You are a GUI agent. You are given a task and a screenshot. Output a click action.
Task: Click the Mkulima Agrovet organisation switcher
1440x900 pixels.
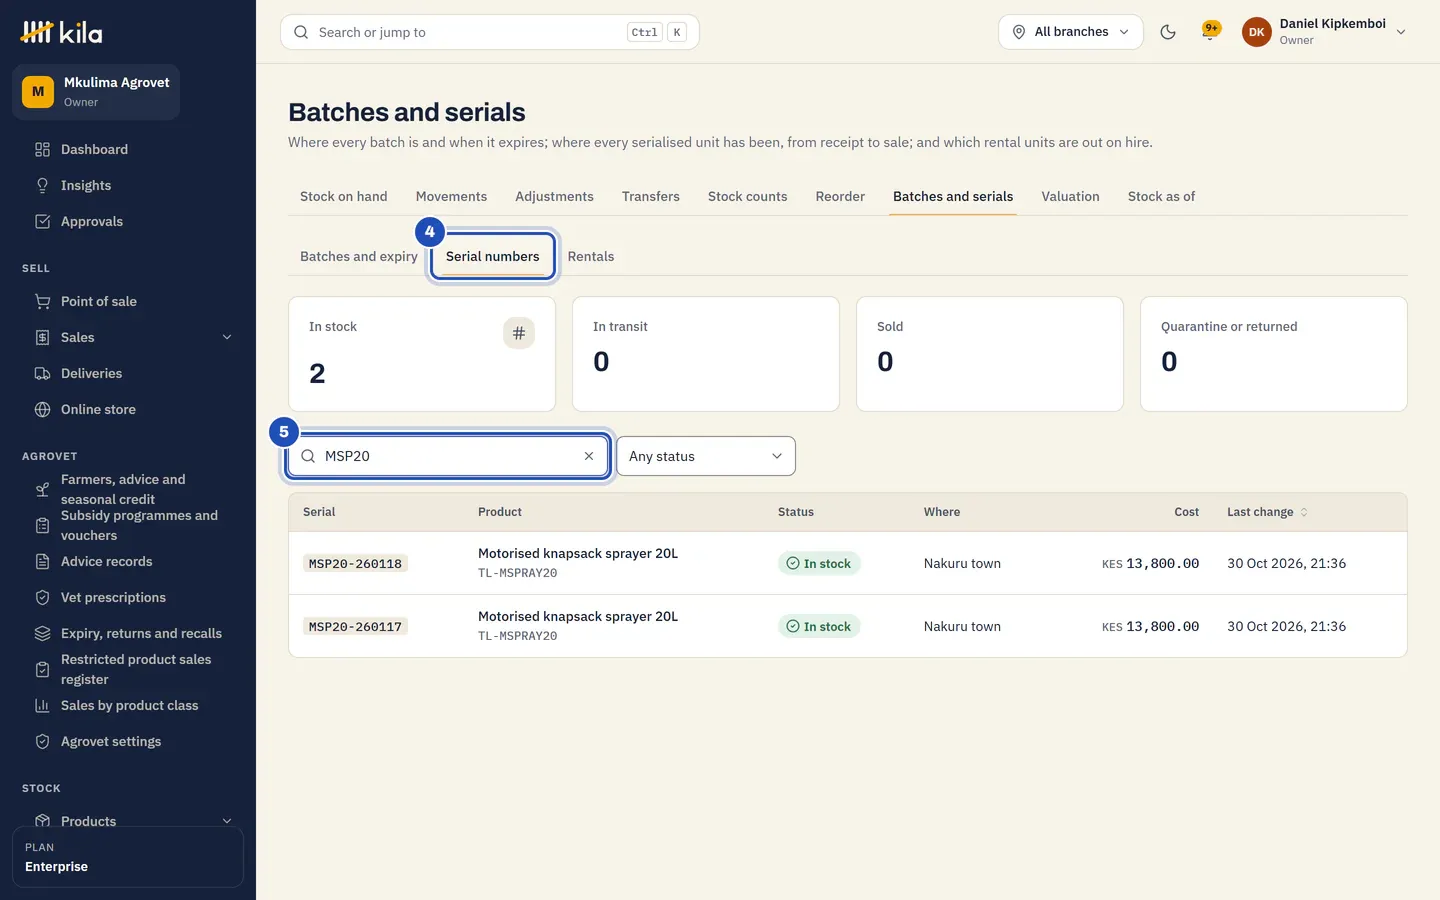point(96,92)
